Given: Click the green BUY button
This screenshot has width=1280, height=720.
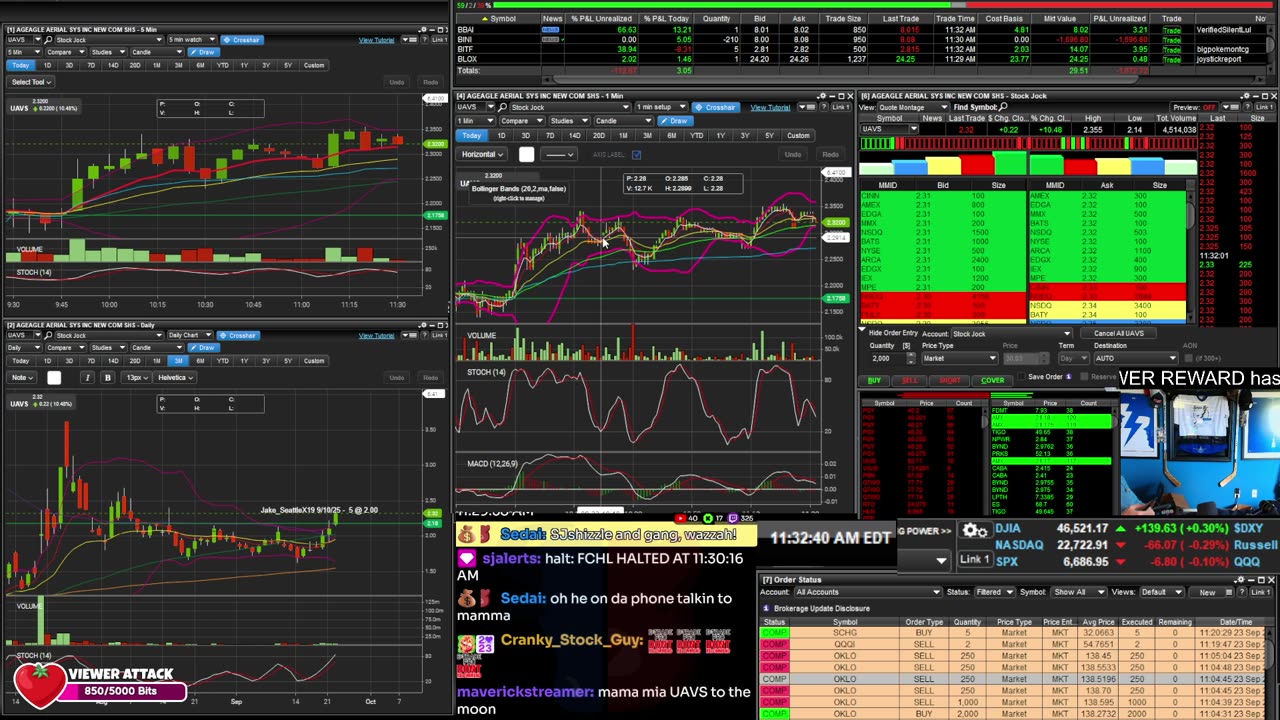Looking at the screenshot, I should pyautogui.click(x=874, y=380).
